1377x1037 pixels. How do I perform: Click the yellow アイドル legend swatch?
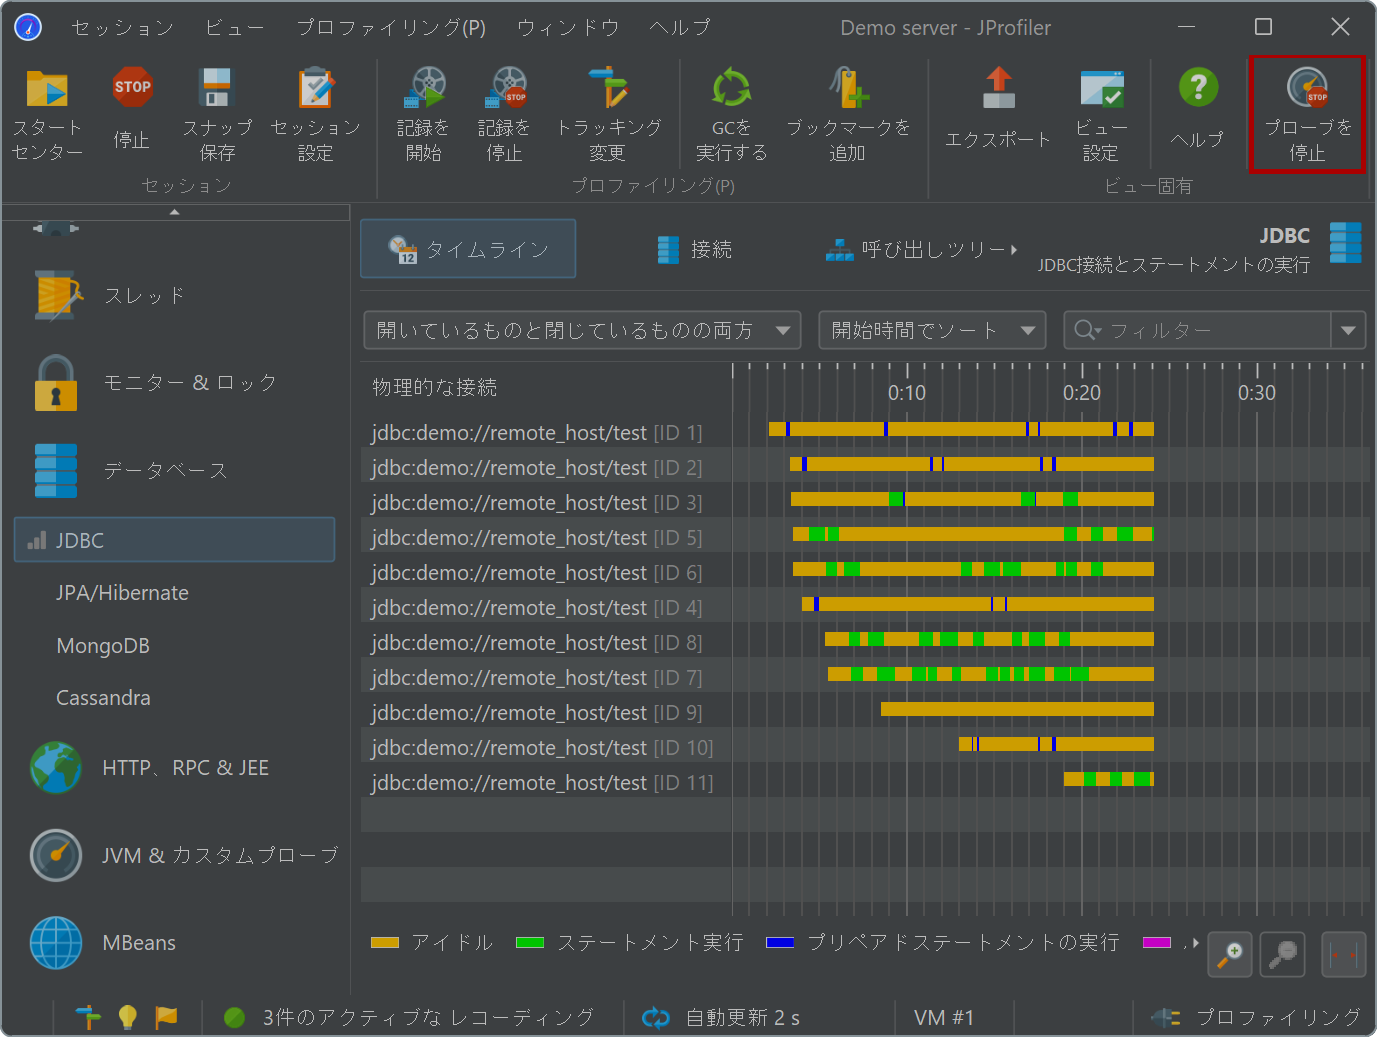point(385,943)
